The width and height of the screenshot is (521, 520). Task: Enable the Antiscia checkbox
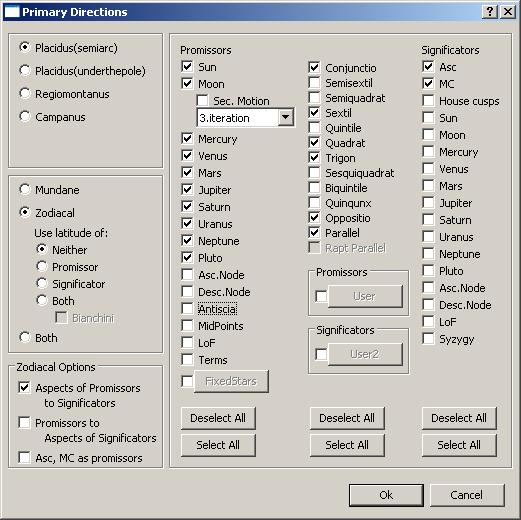point(187,308)
